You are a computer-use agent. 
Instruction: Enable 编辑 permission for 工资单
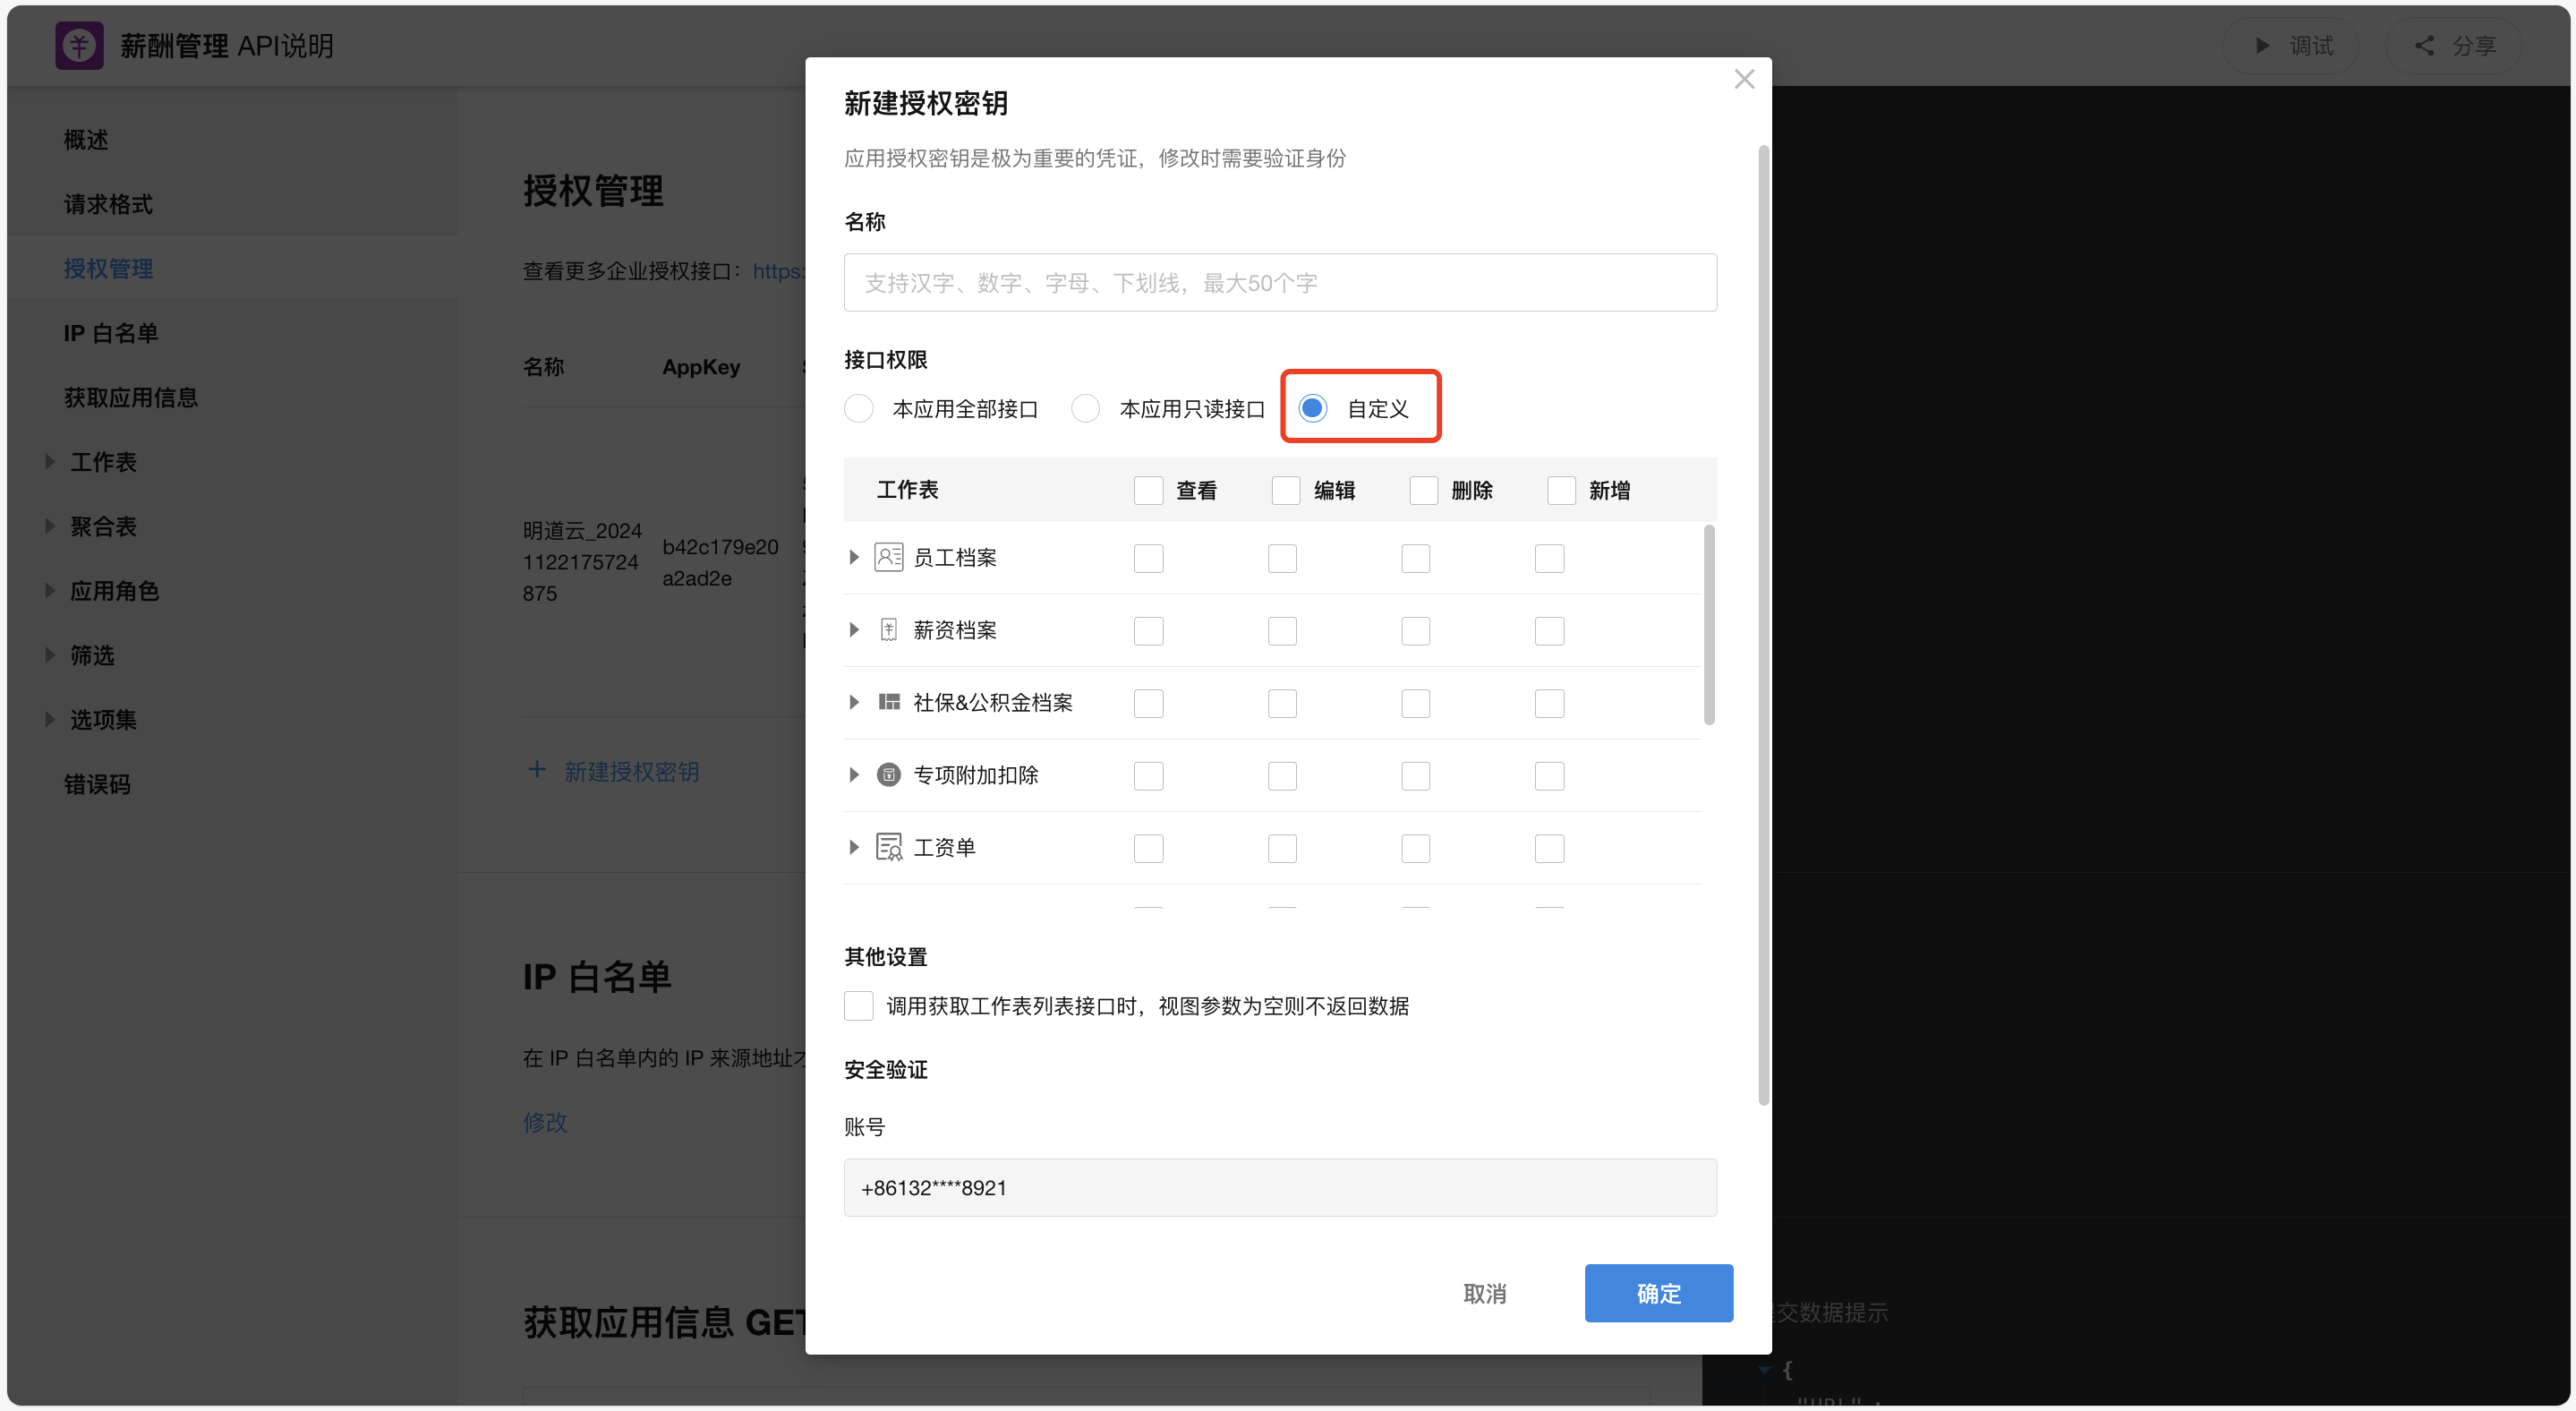point(1282,848)
